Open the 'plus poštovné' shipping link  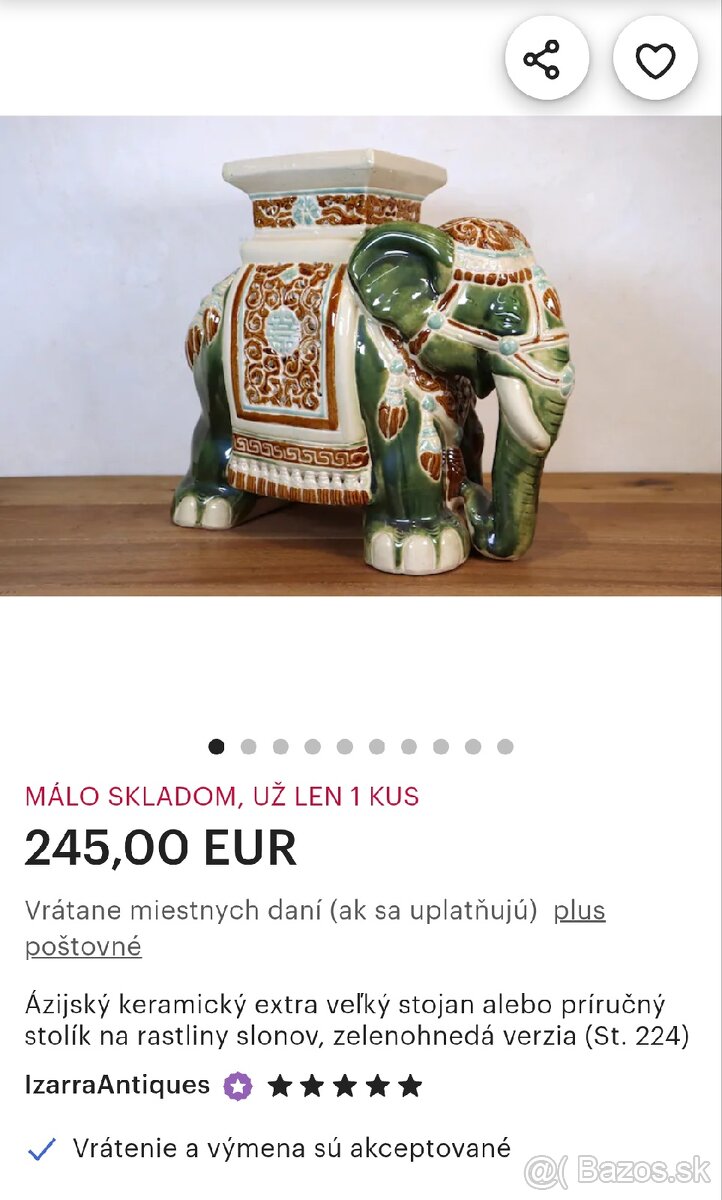315,928
